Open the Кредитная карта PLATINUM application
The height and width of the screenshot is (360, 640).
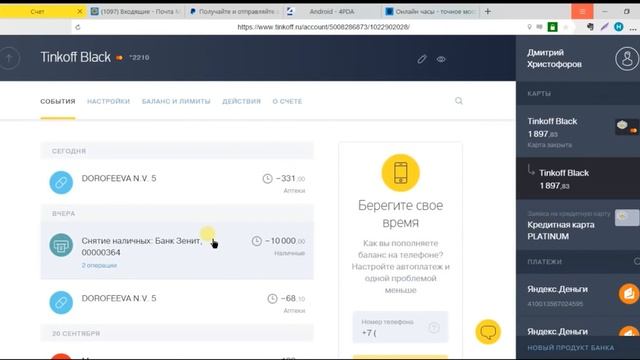pyautogui.click(x=578, y=225)
